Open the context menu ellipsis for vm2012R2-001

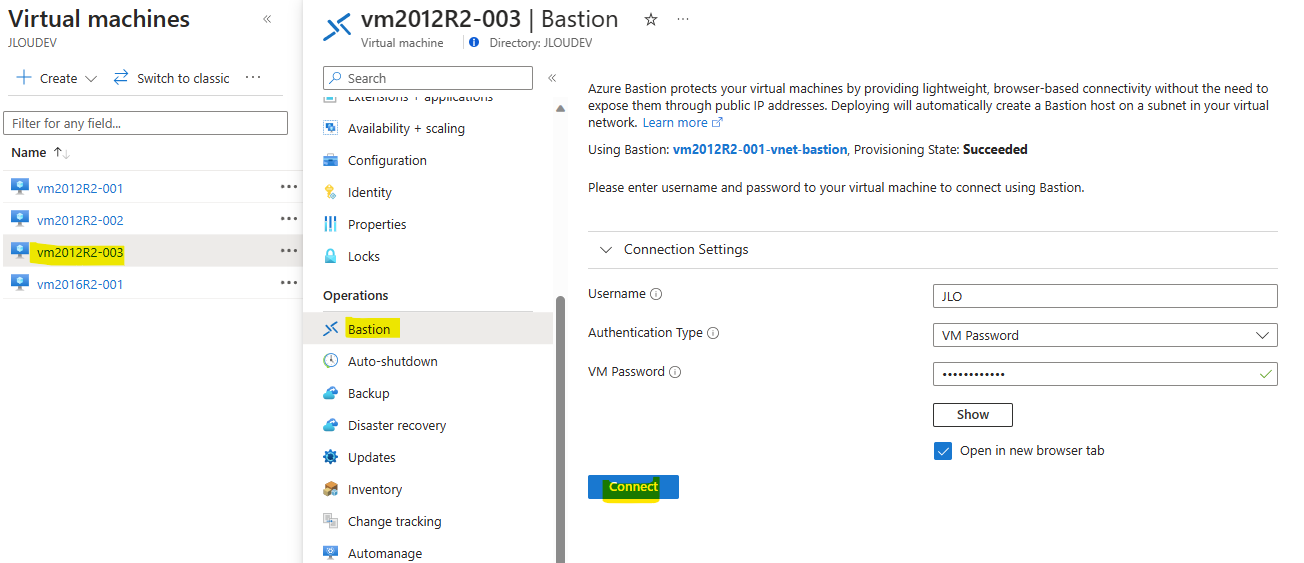pos(289,186)
